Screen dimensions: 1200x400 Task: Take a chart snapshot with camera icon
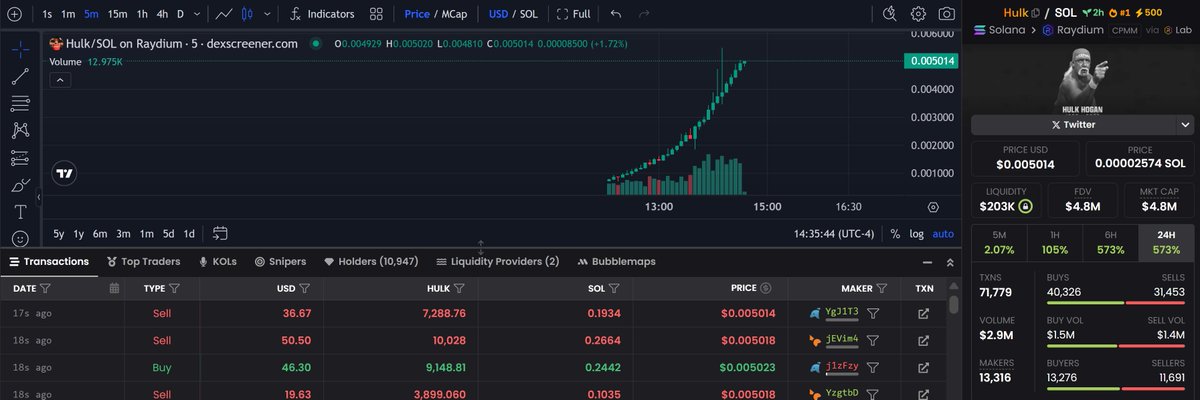coord(946,14)
